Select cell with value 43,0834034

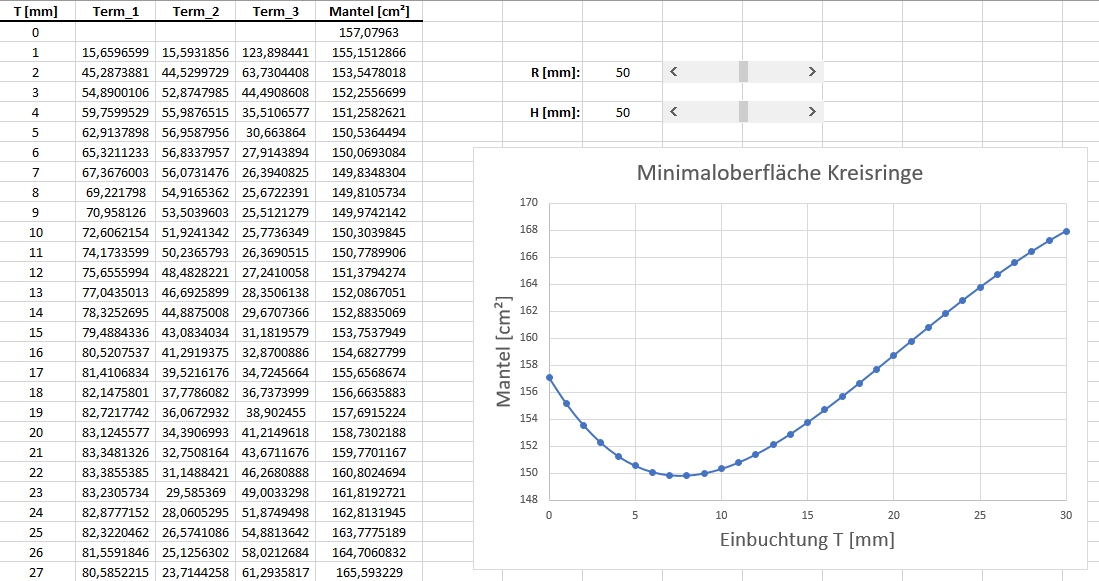click(x=196, y=332)
